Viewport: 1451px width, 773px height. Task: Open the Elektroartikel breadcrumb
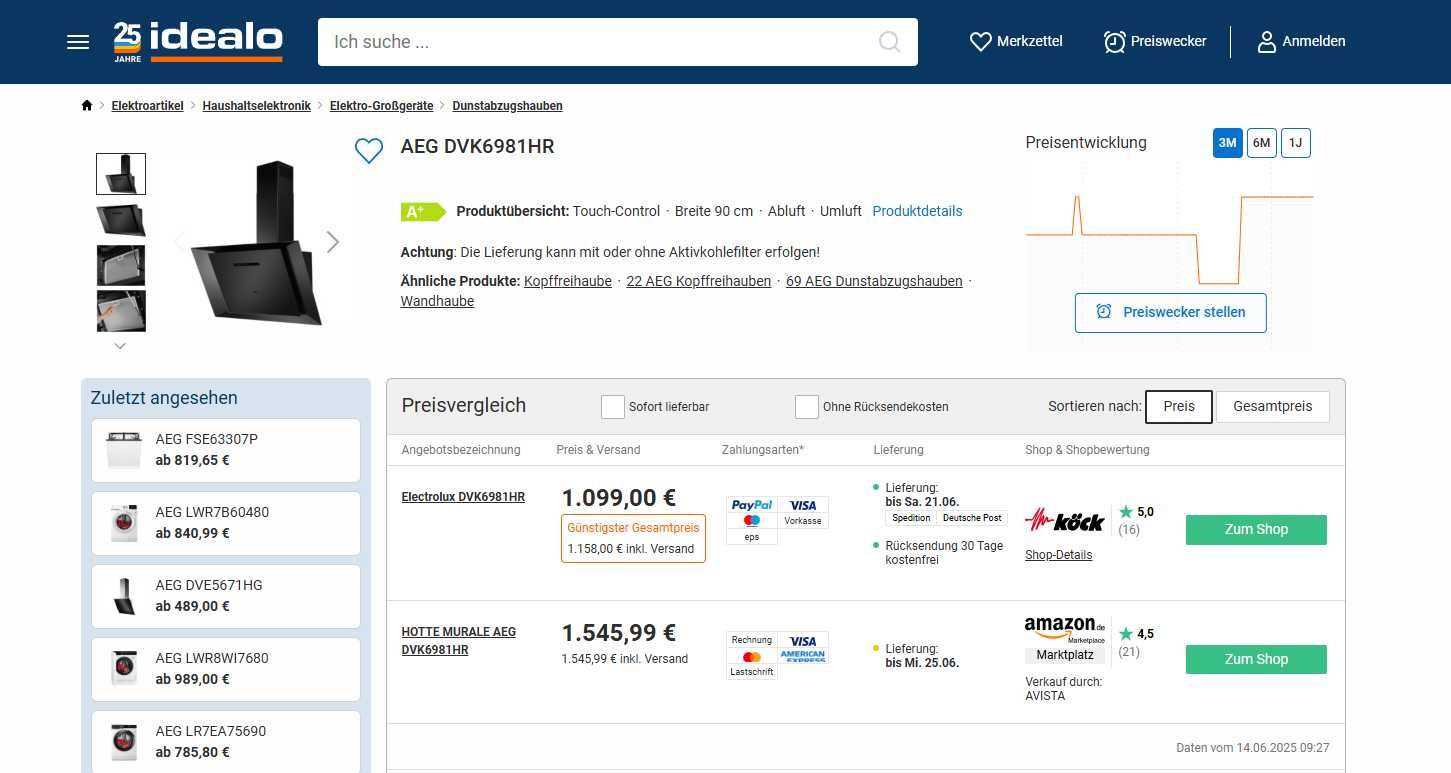[x=148, y=106]
